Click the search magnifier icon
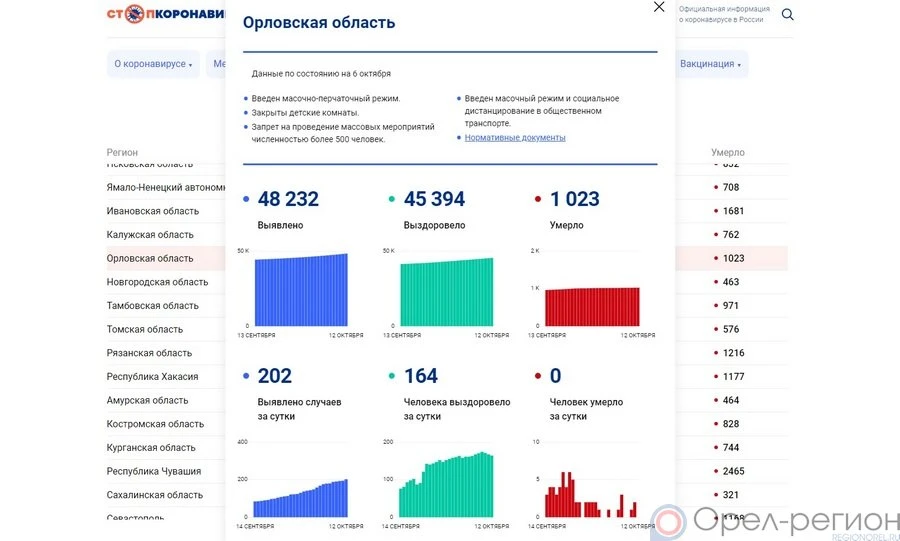900x541 pixels. pyautogui.click(x=788, y=15)
